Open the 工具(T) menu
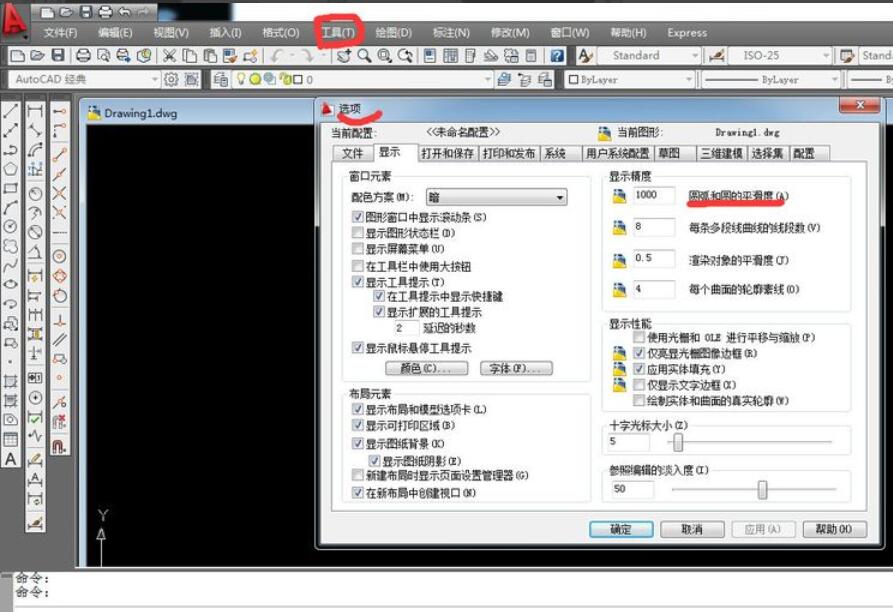This screenshot has height=612, width=893. point(338,32)
